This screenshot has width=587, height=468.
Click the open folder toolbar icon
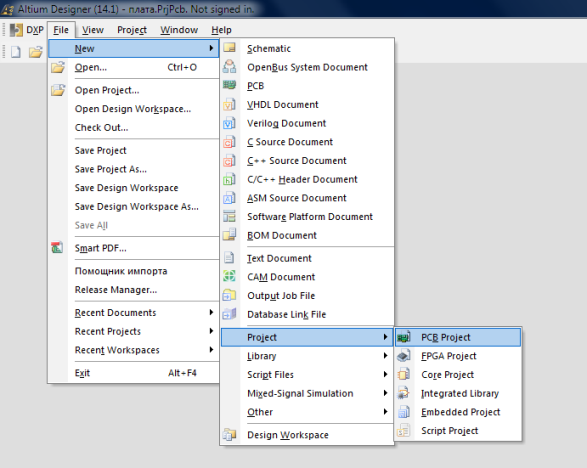point(36,52)
